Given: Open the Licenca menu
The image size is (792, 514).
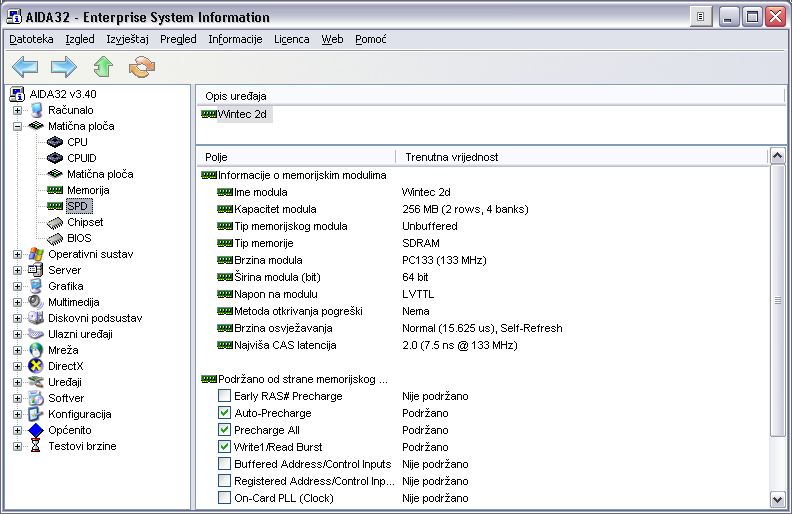Looking at the screenshot, I should coord(291,39).
